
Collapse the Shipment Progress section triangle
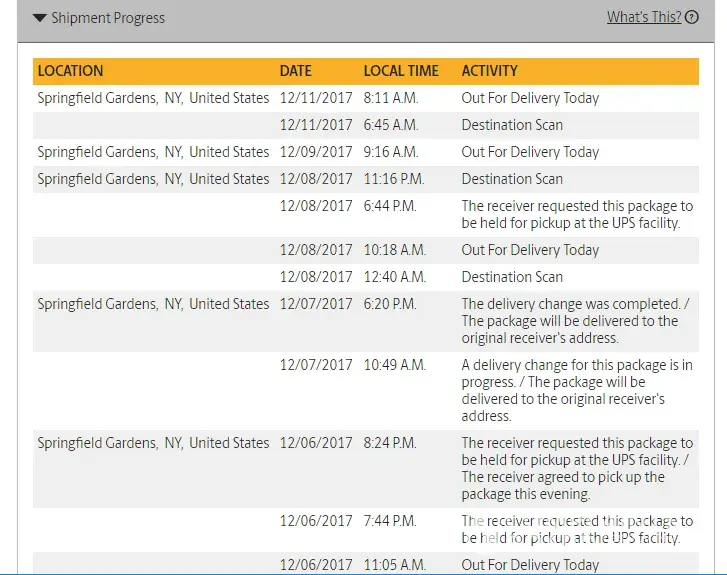click(x=39, y=18)
